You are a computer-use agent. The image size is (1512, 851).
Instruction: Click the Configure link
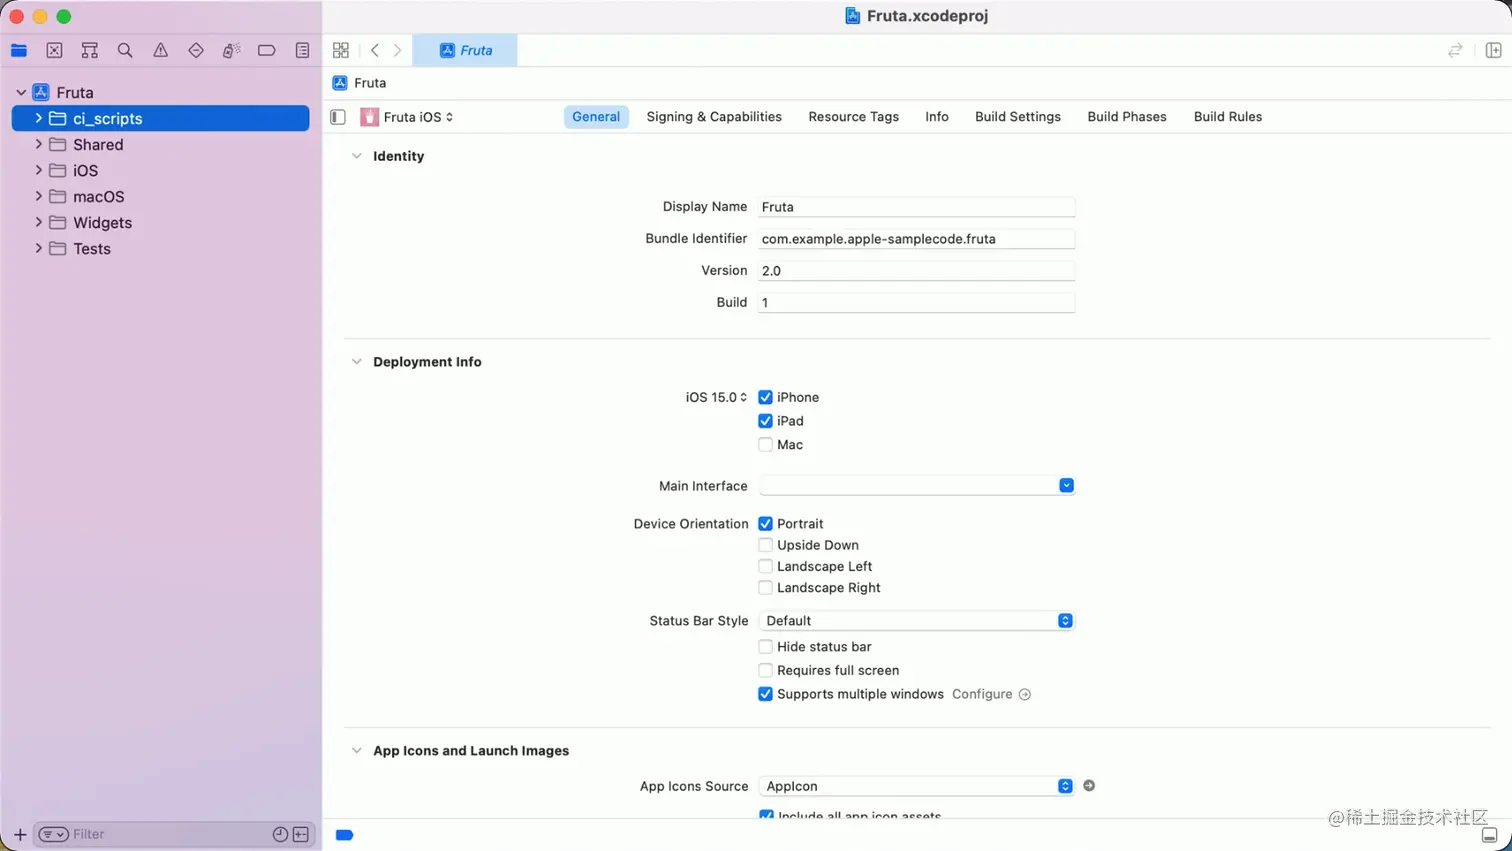point(982,694)
